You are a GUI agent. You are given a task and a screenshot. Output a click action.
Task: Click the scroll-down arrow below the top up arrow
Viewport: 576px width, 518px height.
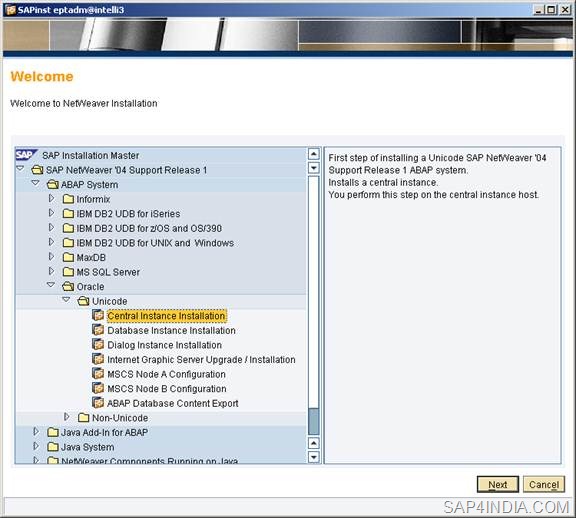coord(313,168)
